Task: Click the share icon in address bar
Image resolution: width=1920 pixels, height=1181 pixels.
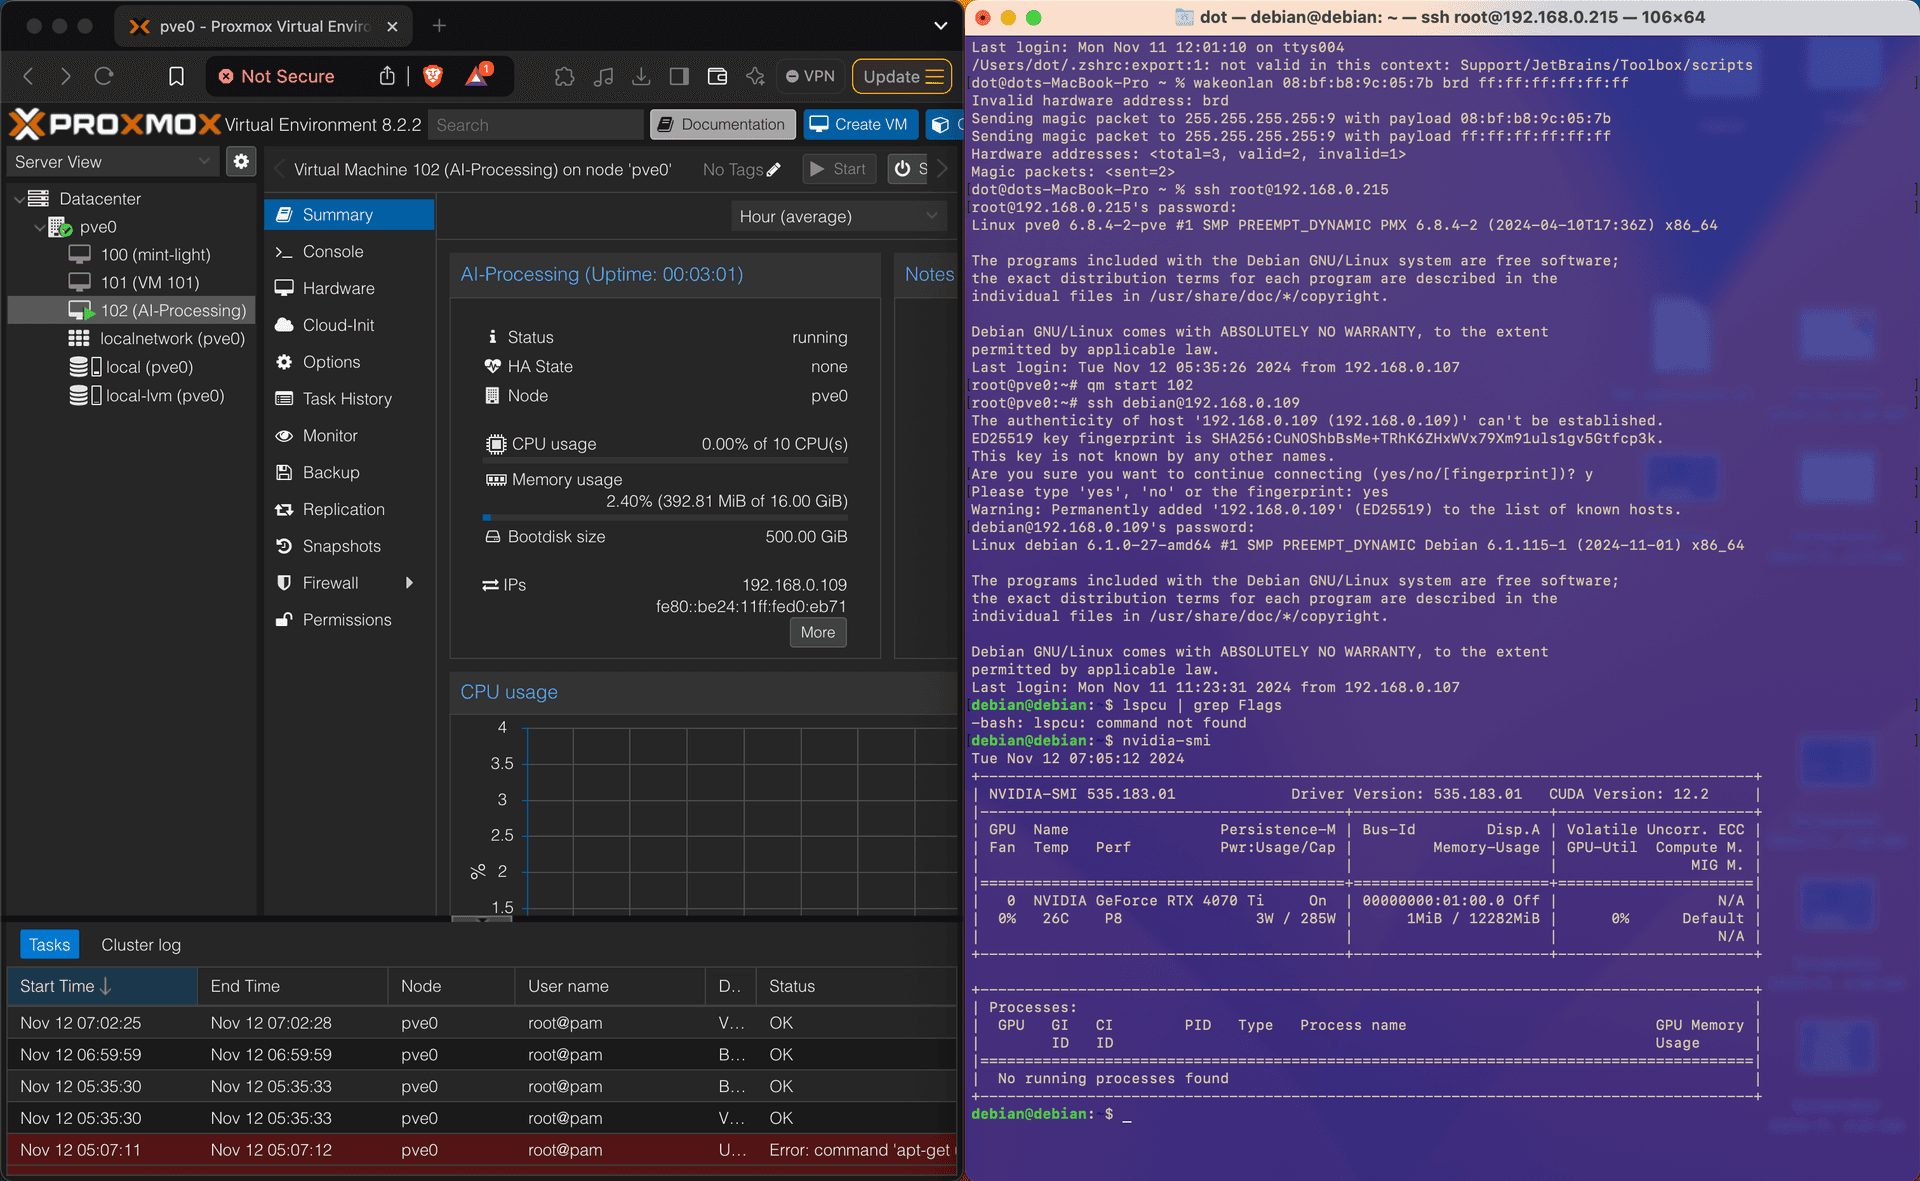Action: (387, 76)
